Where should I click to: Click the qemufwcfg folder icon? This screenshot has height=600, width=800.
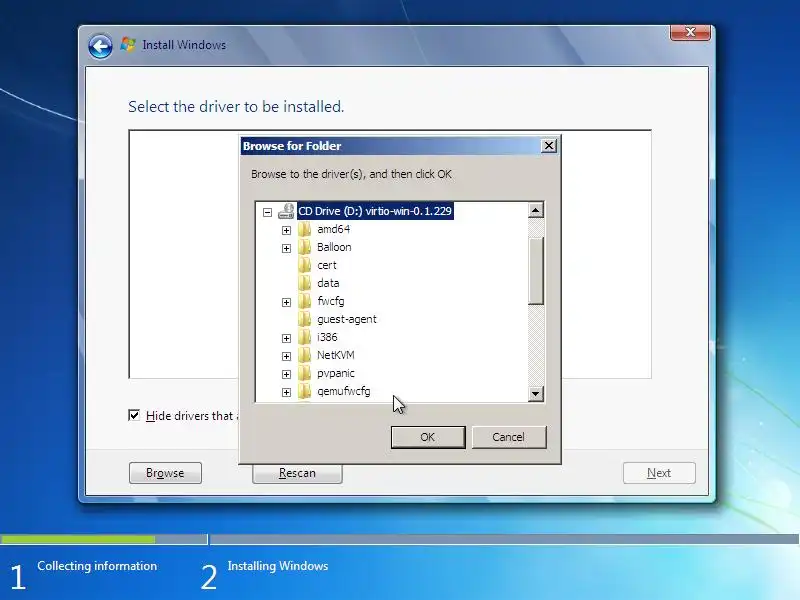(x=305, y=391)
